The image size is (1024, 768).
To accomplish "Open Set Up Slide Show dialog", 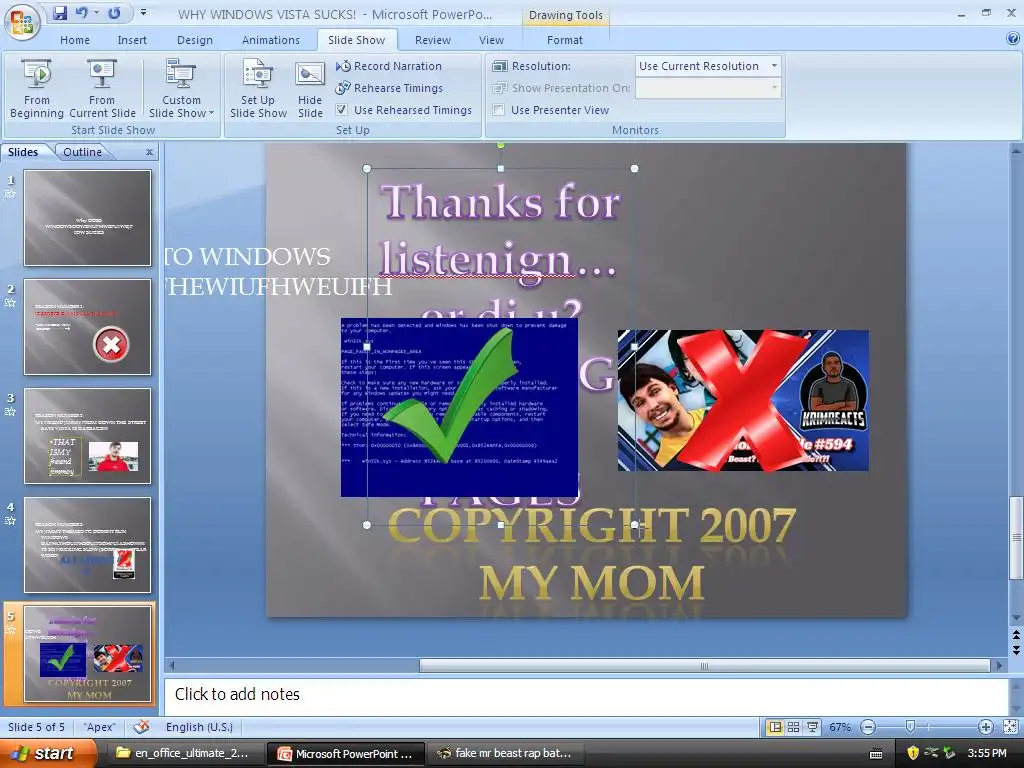I will click(258, 88).
